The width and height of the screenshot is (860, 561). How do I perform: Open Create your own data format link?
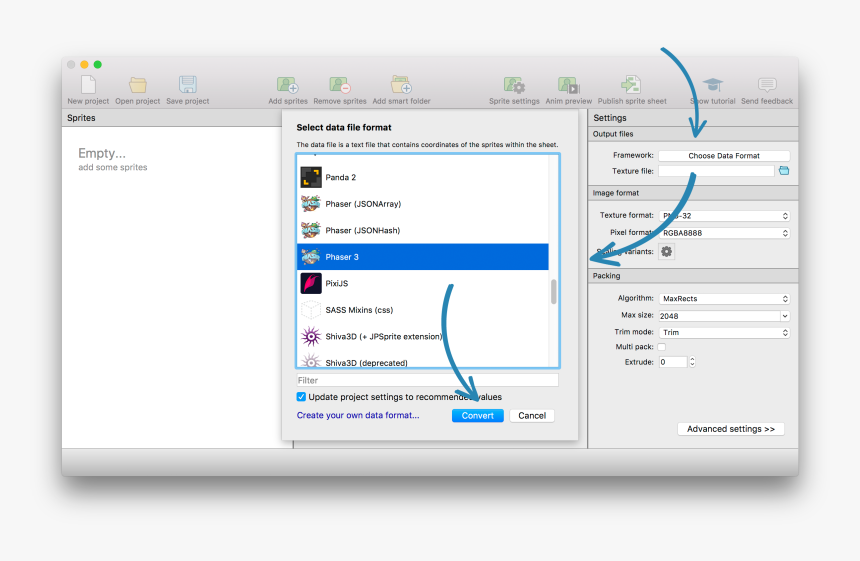(358, 415)
